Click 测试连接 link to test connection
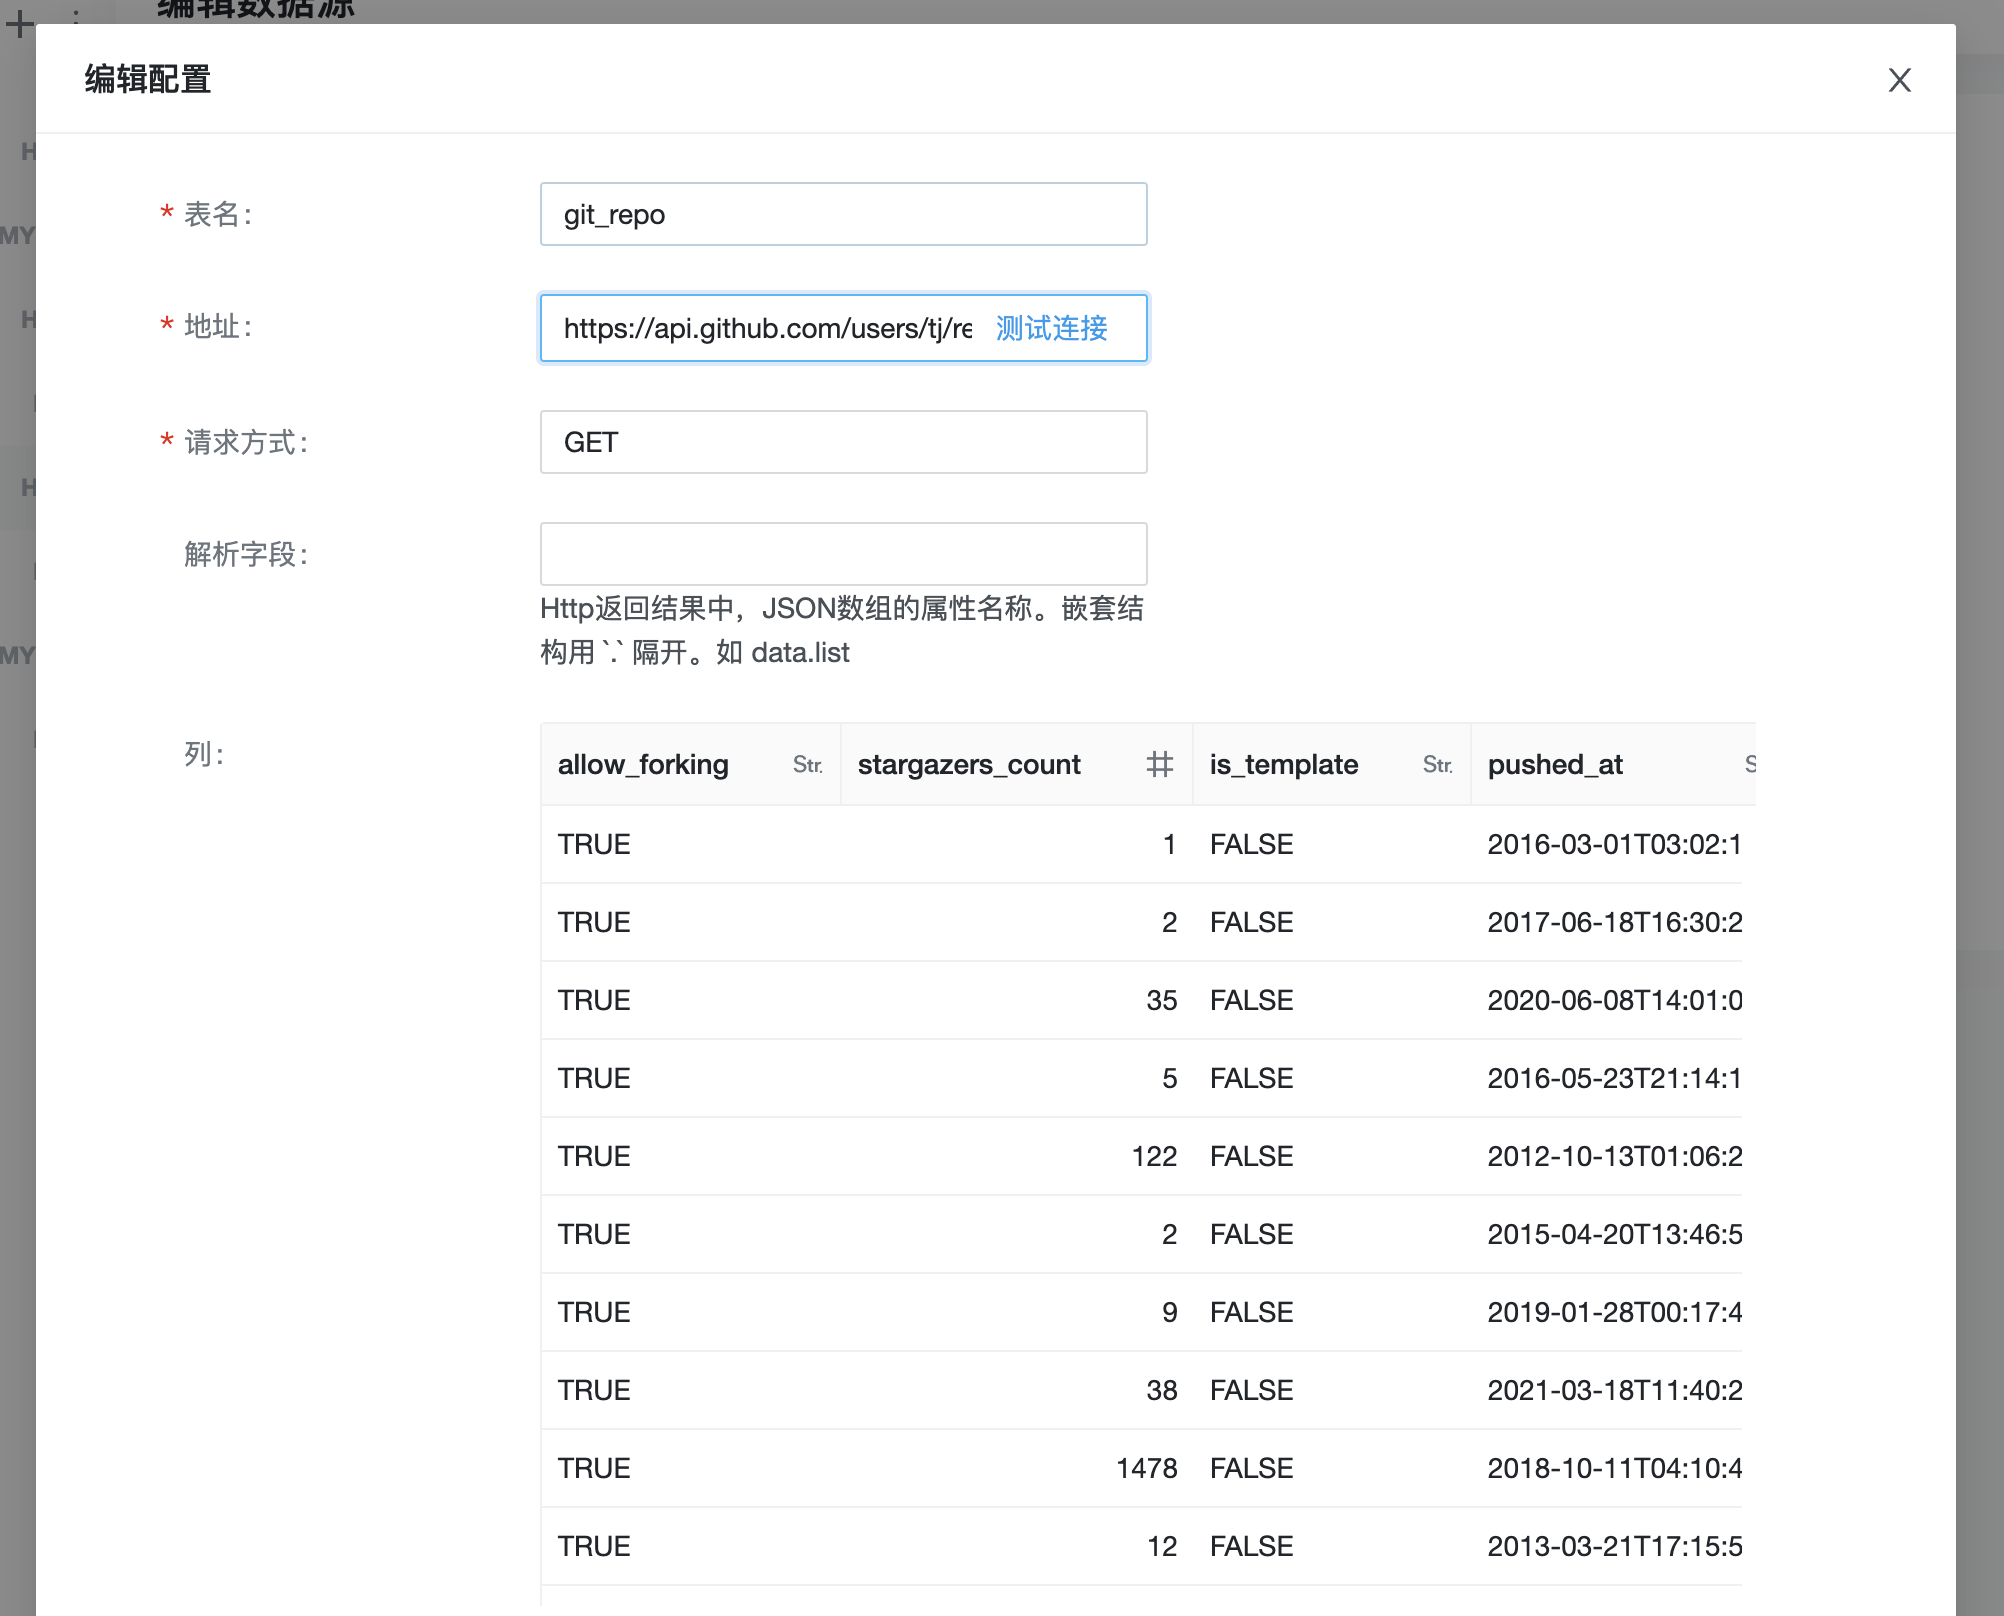The width and height of the screenshot is (2004, 1616). point(1051,328)
